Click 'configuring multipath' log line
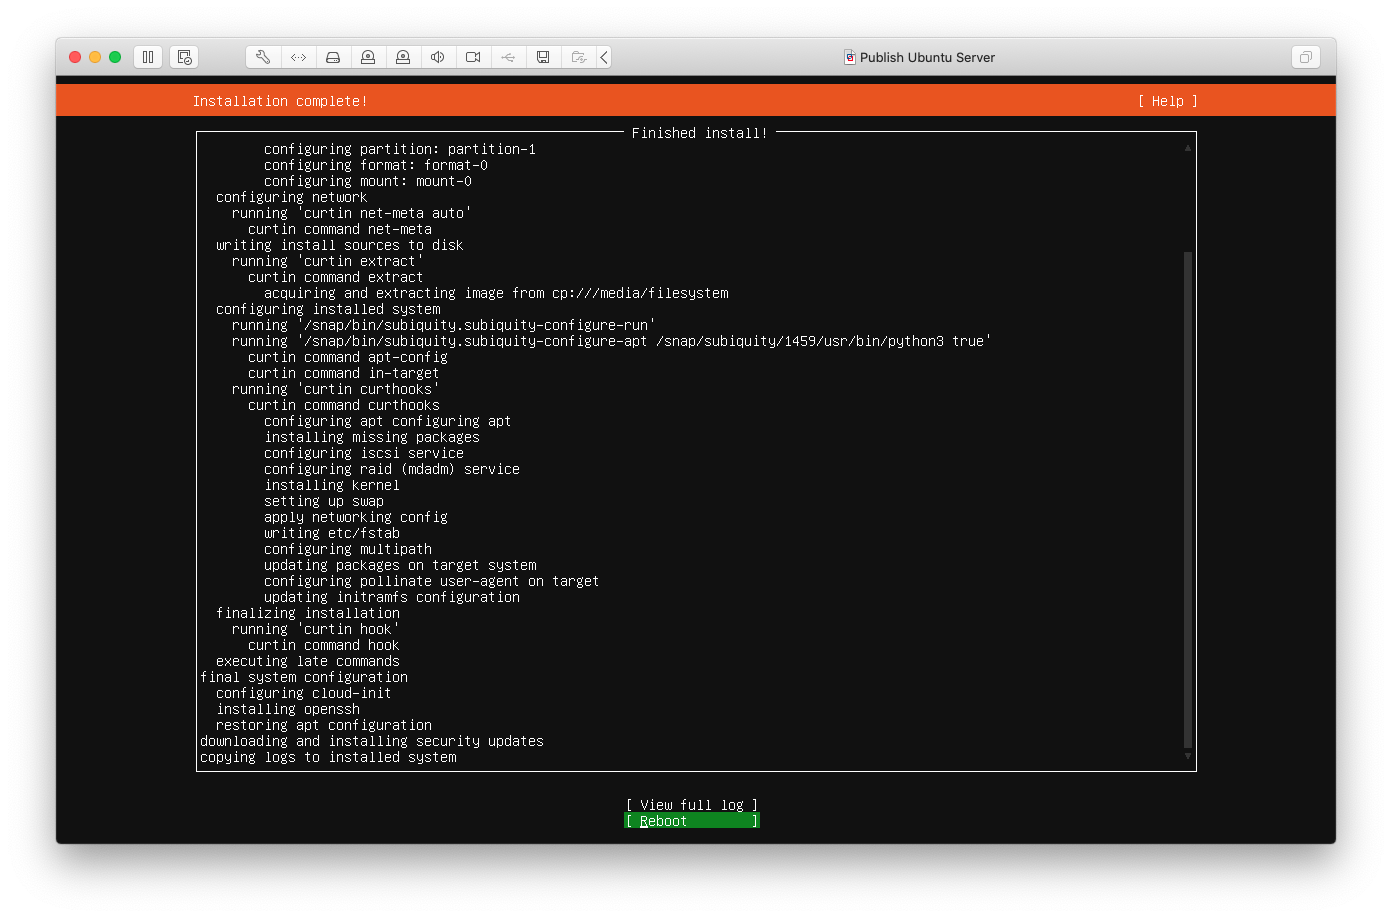This screenshot has width=1392, height=918. (348, 549)
